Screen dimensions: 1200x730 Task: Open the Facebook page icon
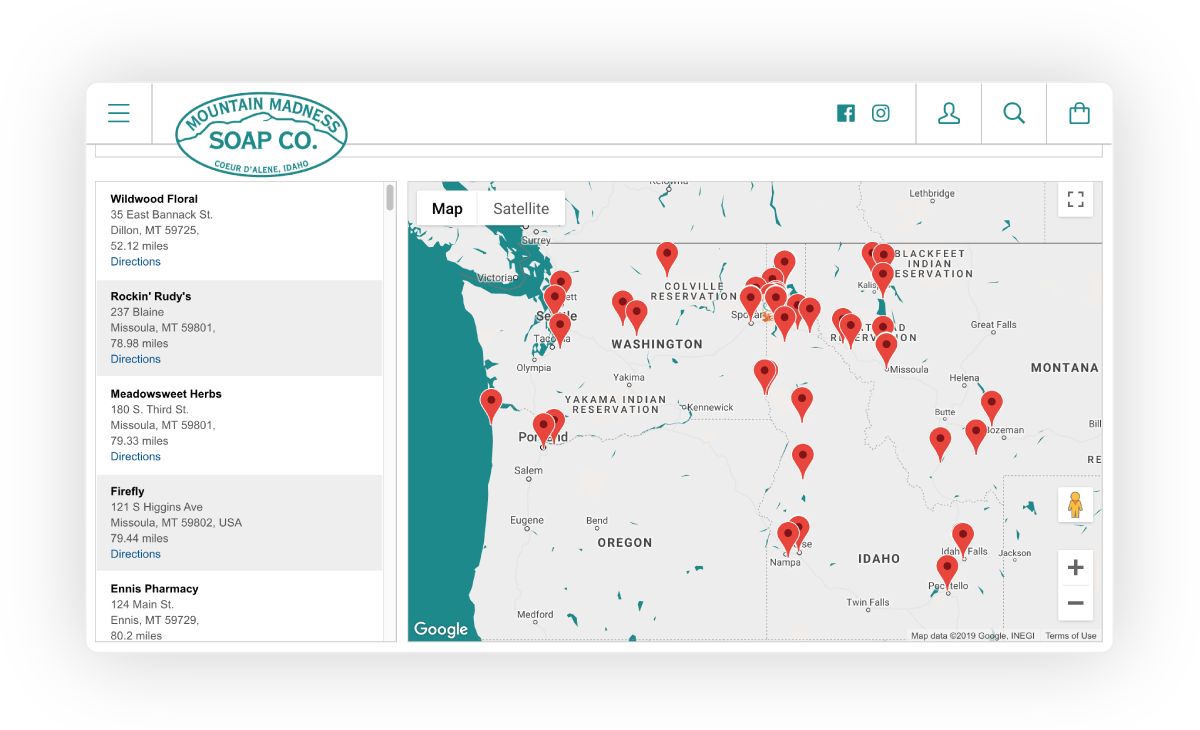[x=846, y=113]
